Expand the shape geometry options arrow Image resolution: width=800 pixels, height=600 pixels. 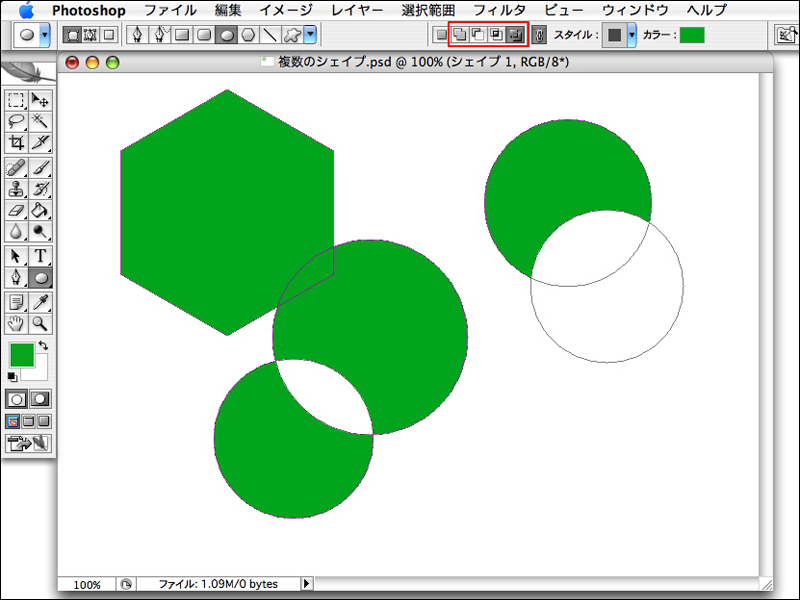[311, 35]
